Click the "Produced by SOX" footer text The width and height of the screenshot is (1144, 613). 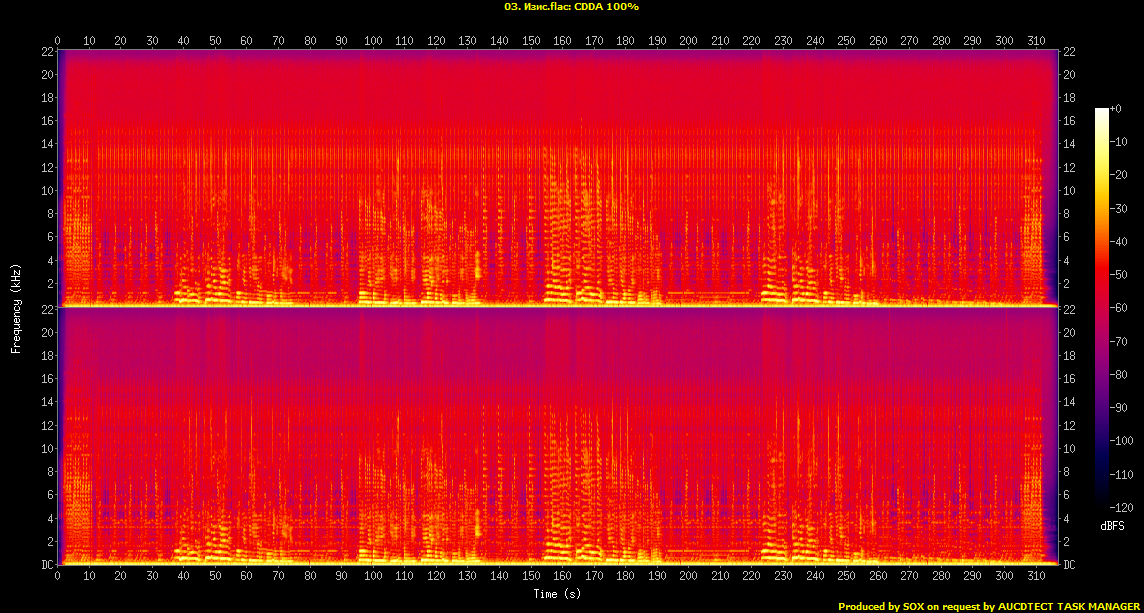[884, 606]
